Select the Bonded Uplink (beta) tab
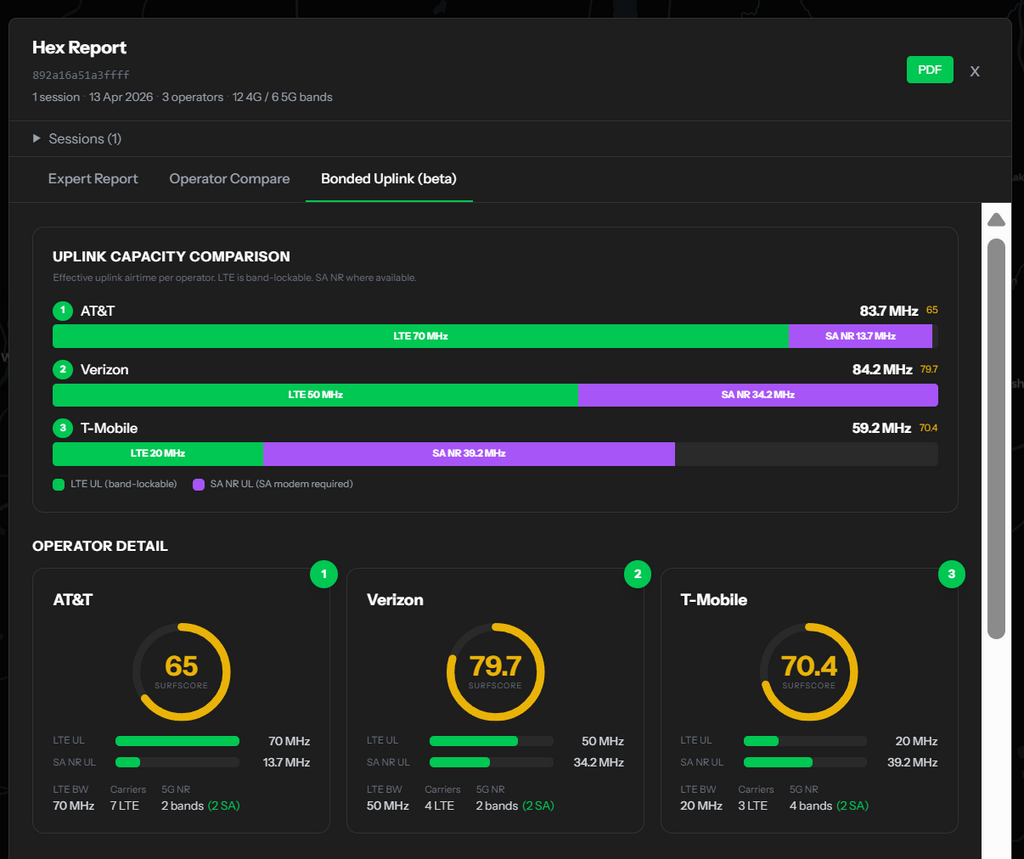Screen dimensions: 1024x859 pyautogui.click(x=389, y=178)
